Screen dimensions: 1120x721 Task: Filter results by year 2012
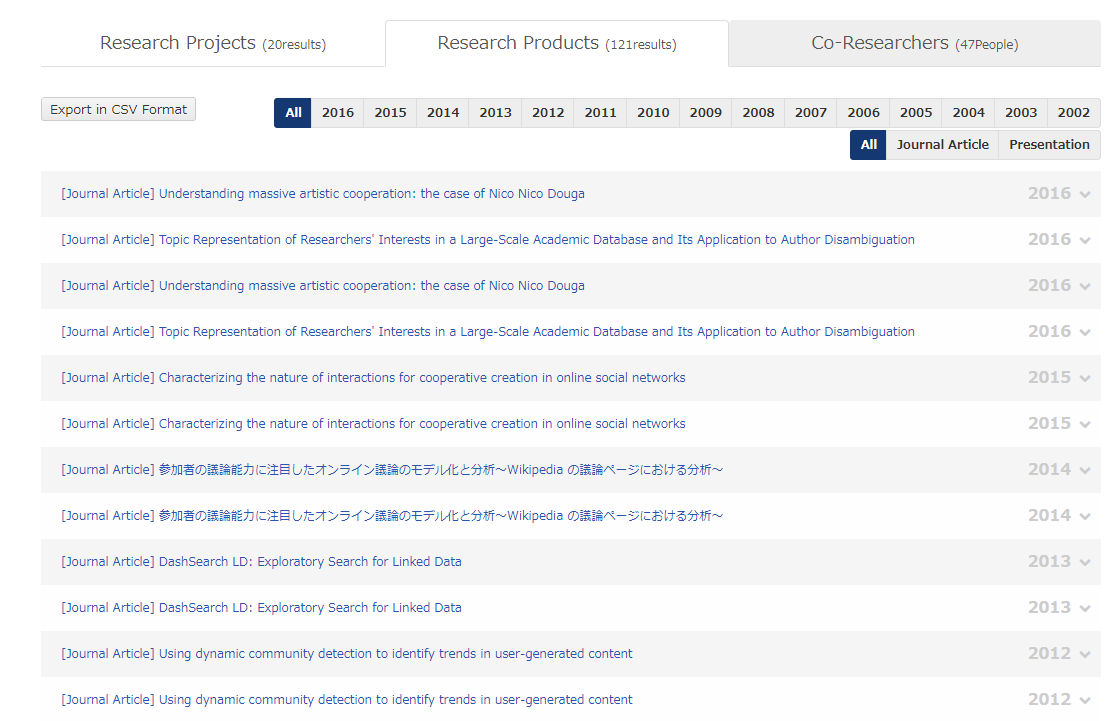[x=548, y=113]
